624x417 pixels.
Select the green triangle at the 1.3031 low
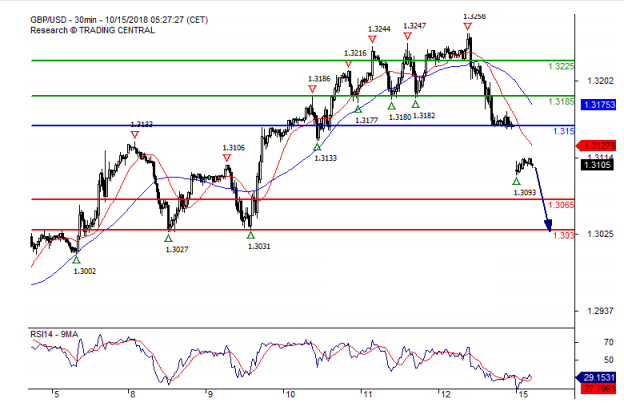(x=251, y=234)
